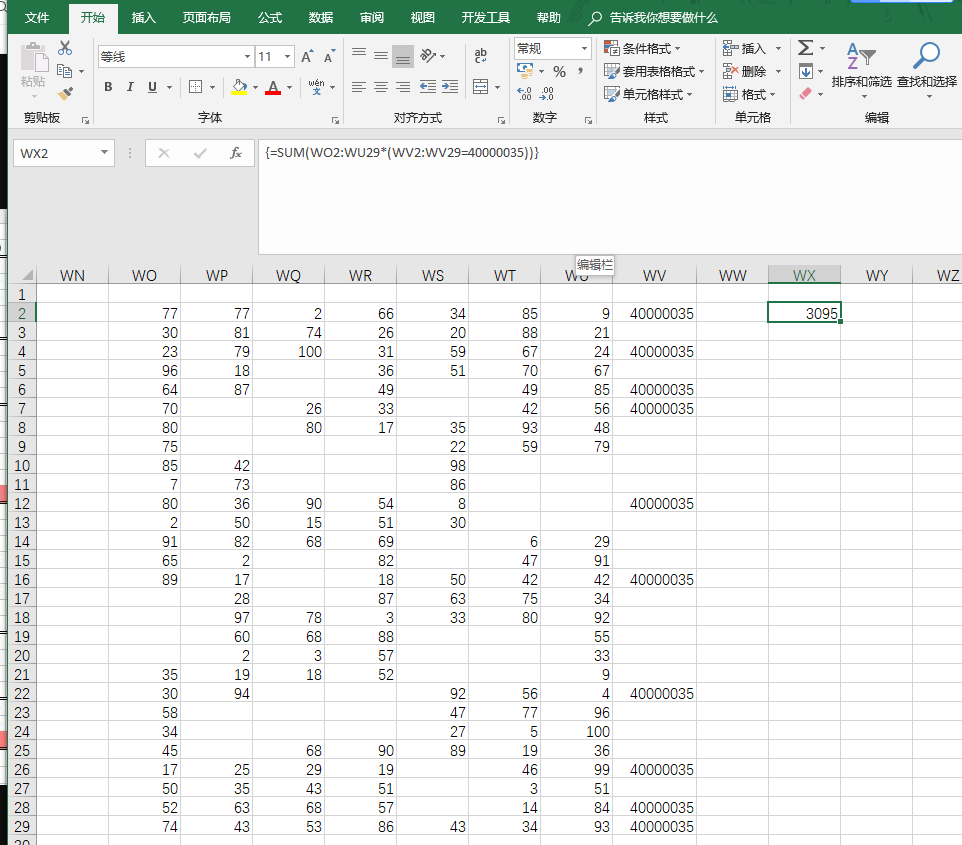Click the font color A icon
962x845 pixels.
pyautogui.click(x=273, y=87)
